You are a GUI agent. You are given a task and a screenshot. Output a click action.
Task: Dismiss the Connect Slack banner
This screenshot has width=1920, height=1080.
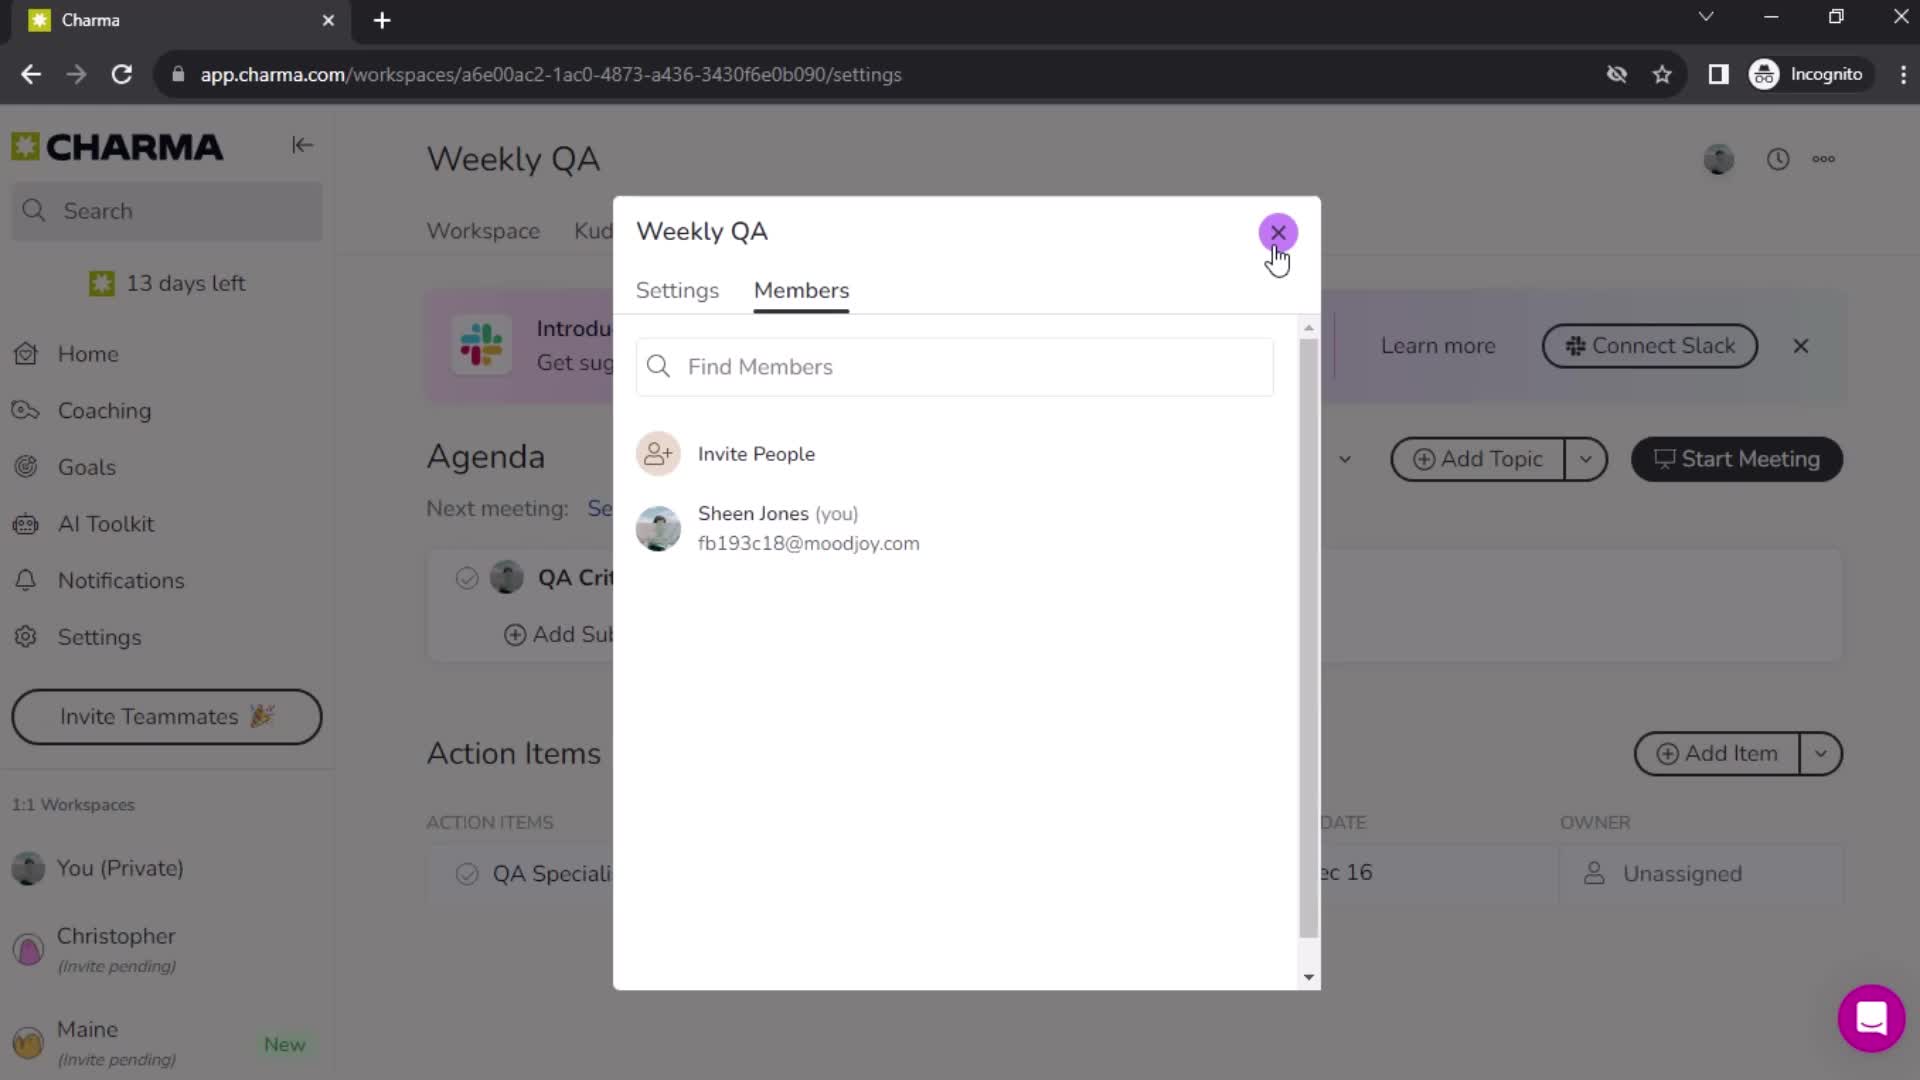click(1801, 345)
